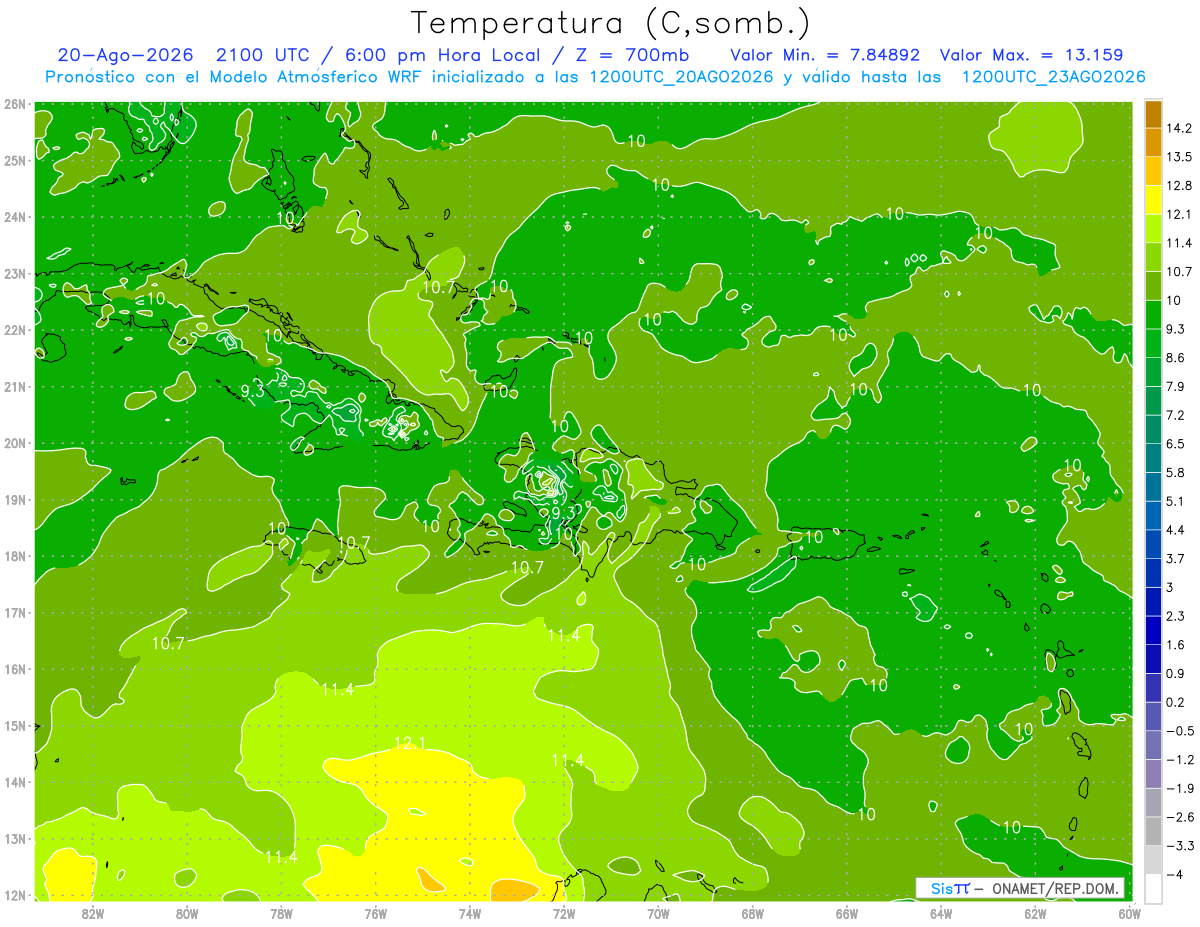The width and height of the screenshot is (1200, 927).
Task: Select the date text "20-Ago-2026"
Action: point(125,55)
